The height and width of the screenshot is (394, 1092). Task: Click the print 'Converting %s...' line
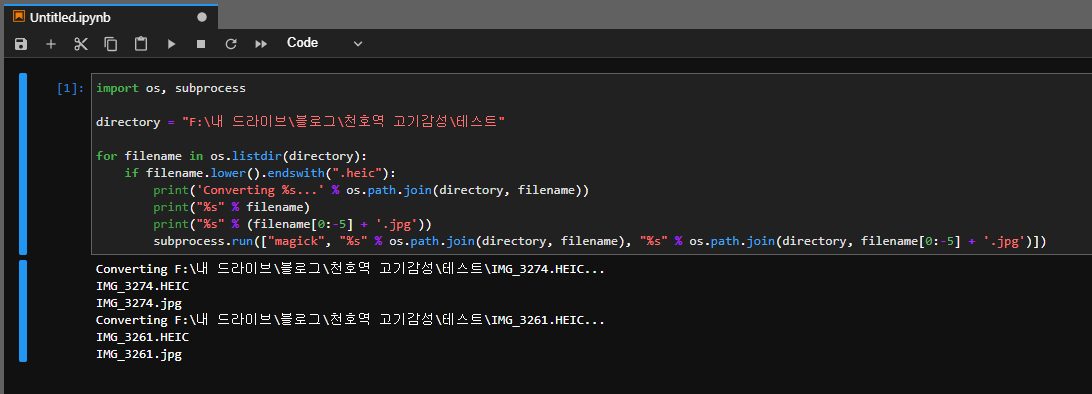pos(371,189)
